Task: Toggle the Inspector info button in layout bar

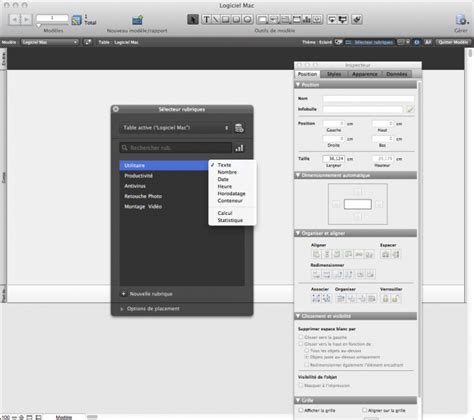Action: [x=416, y=42]
